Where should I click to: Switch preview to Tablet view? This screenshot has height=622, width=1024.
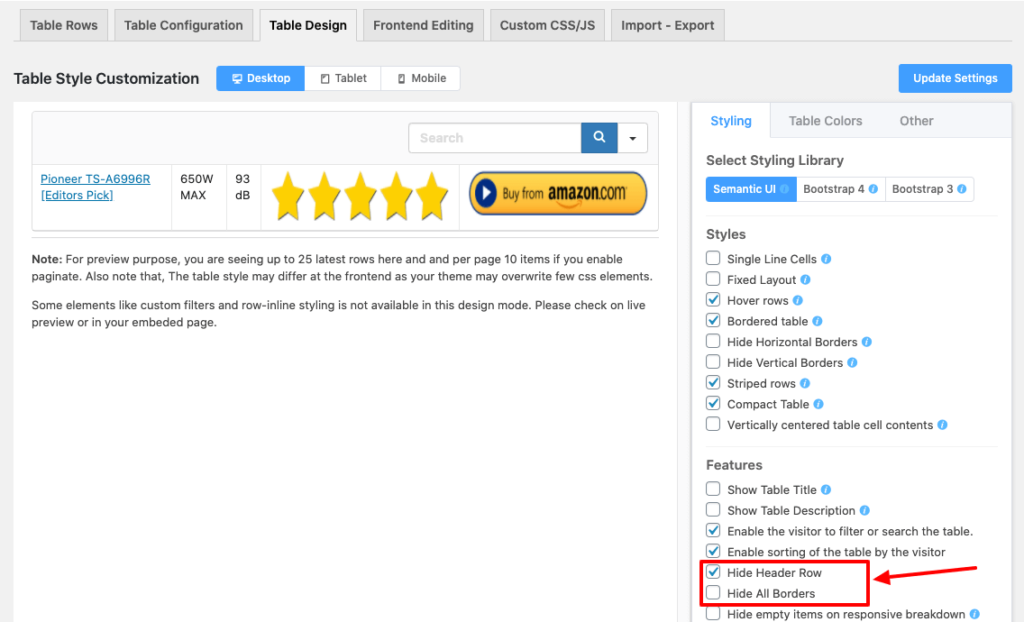click(x=343, y=78)
